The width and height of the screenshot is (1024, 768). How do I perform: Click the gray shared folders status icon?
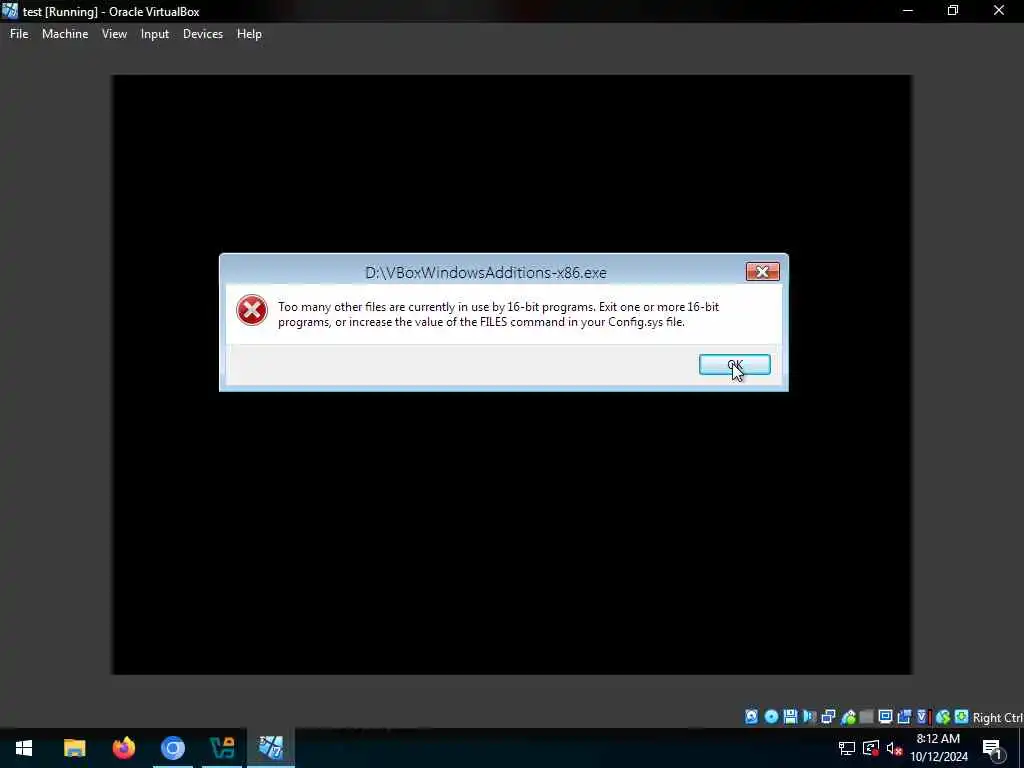tap(867, 717)
